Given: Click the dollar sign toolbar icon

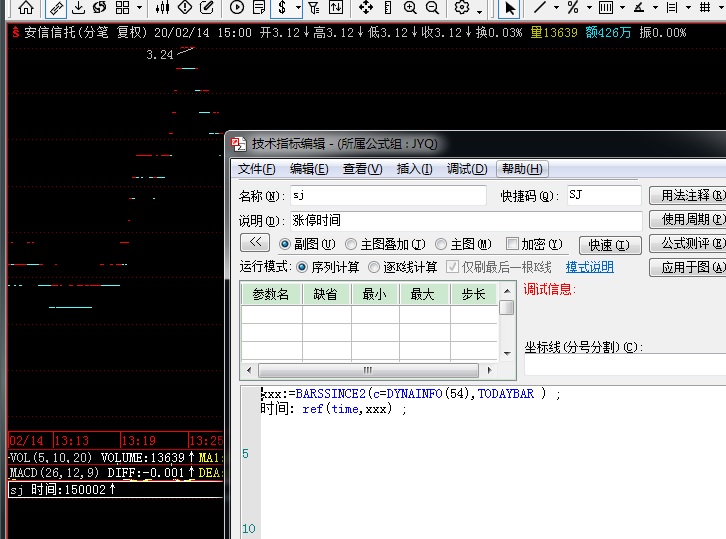Looking at the screenshot, I should pyautogui.click(x=282, y=7).
